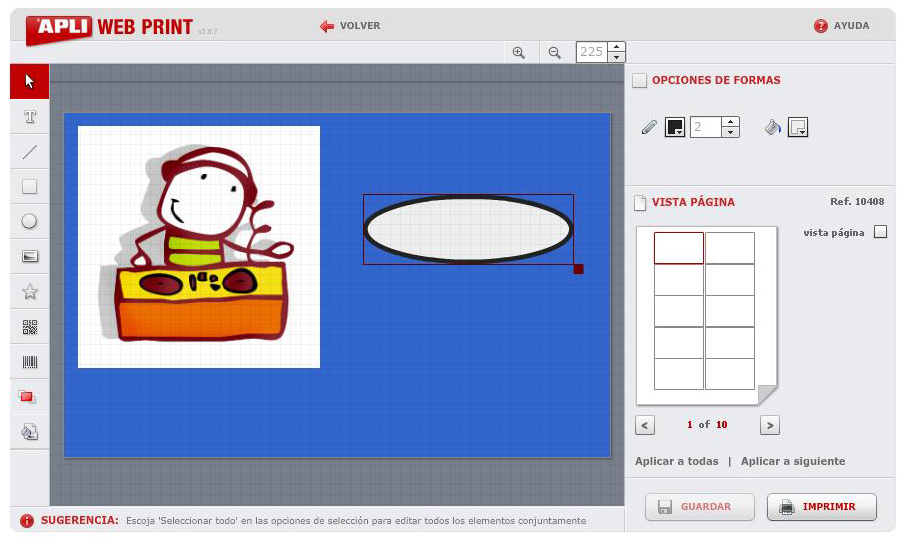Increase the zoom value with up arrow
903x542 pixels.
[616, 47]
